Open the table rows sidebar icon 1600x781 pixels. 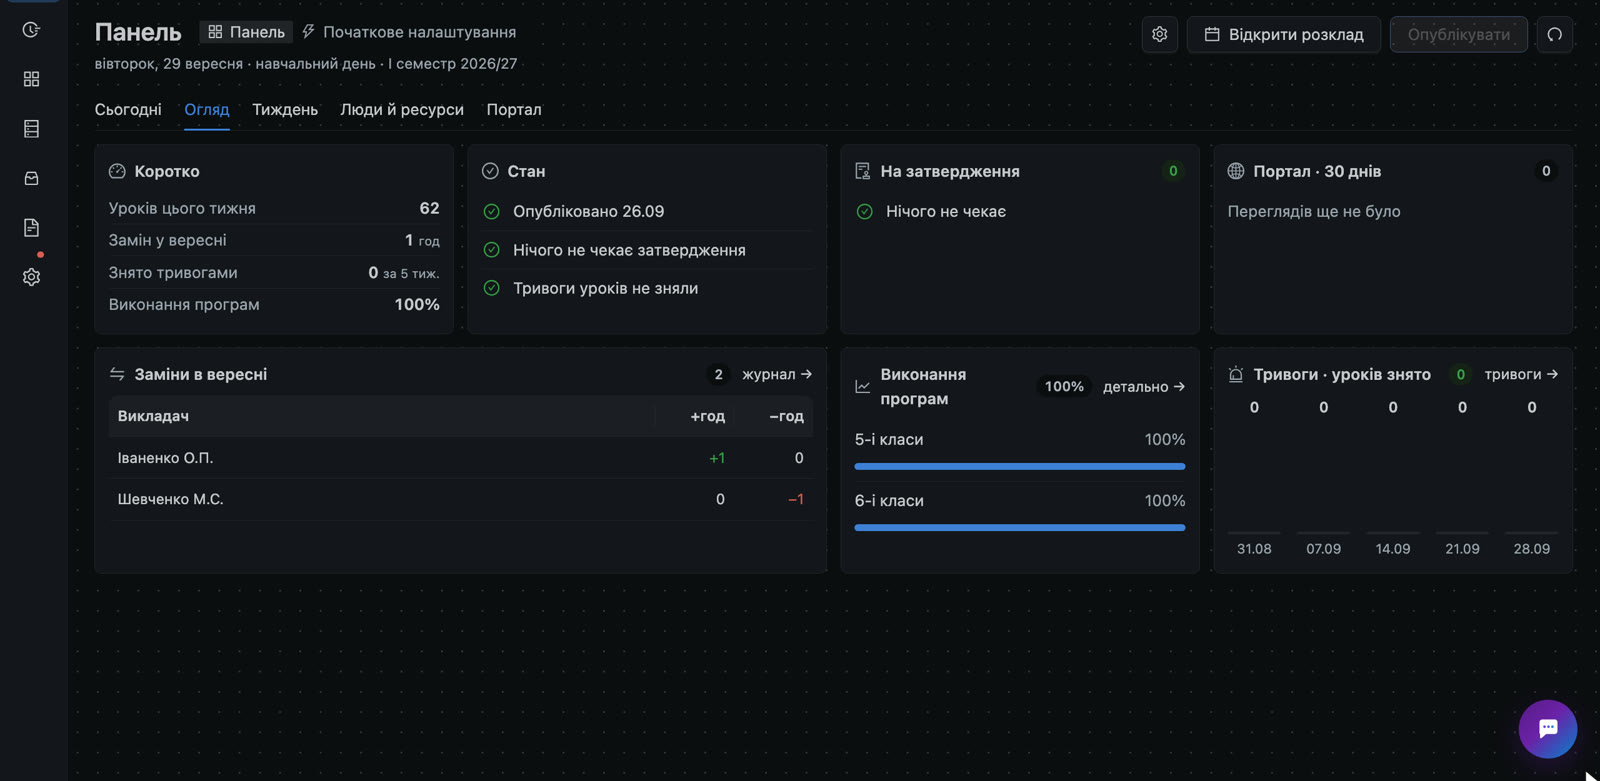[31, 129]
